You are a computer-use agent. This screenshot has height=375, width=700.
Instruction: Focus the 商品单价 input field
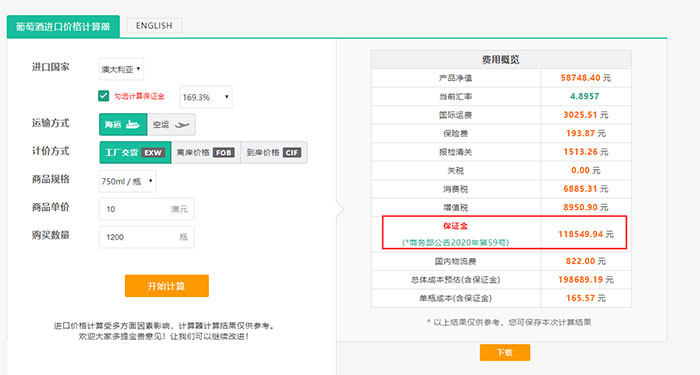click(x=146, y=209)
